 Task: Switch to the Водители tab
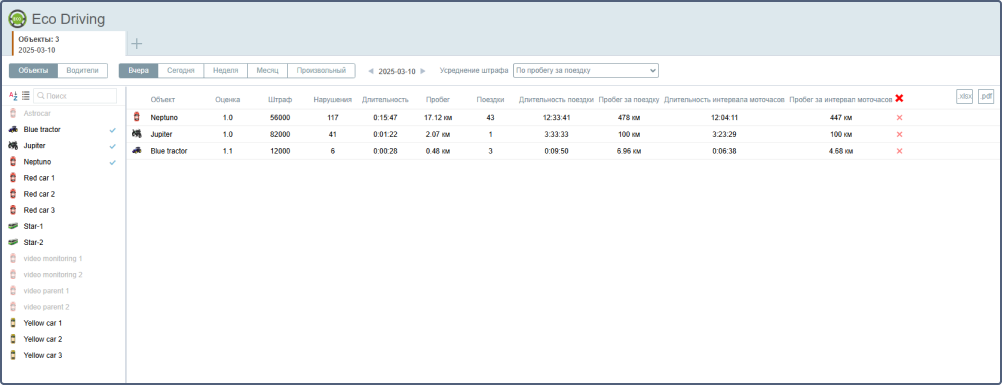[82, 70]
